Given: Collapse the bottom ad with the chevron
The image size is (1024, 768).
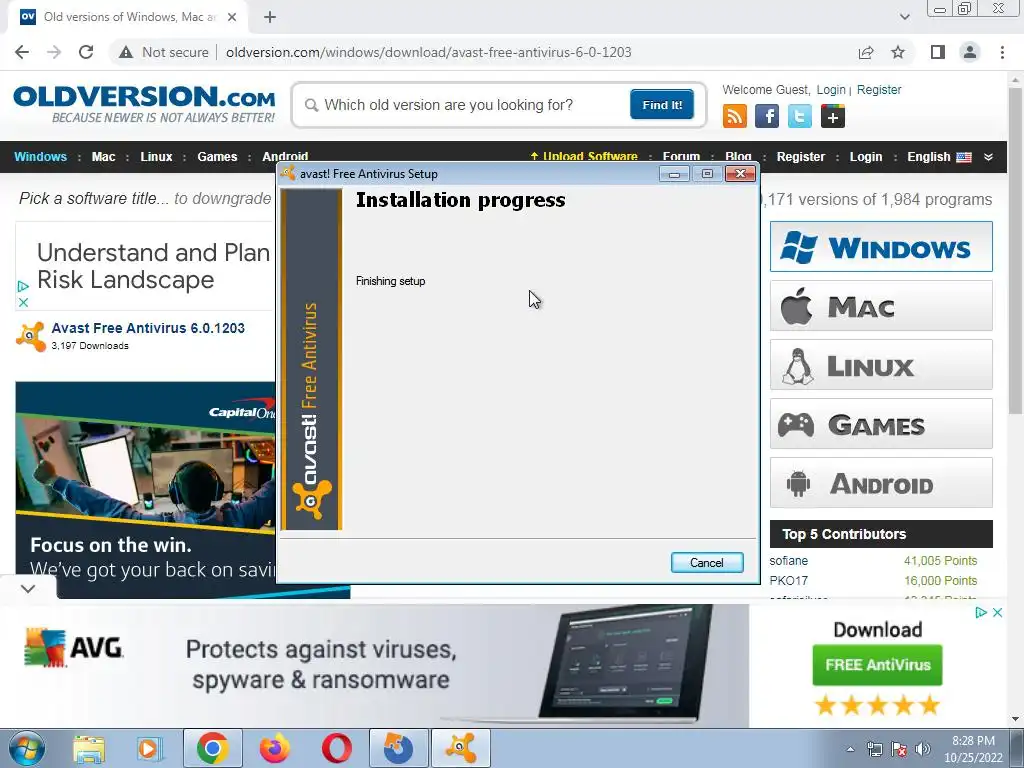Looking at the screenshot, I should pyautogui.click(x=28, y=589).
